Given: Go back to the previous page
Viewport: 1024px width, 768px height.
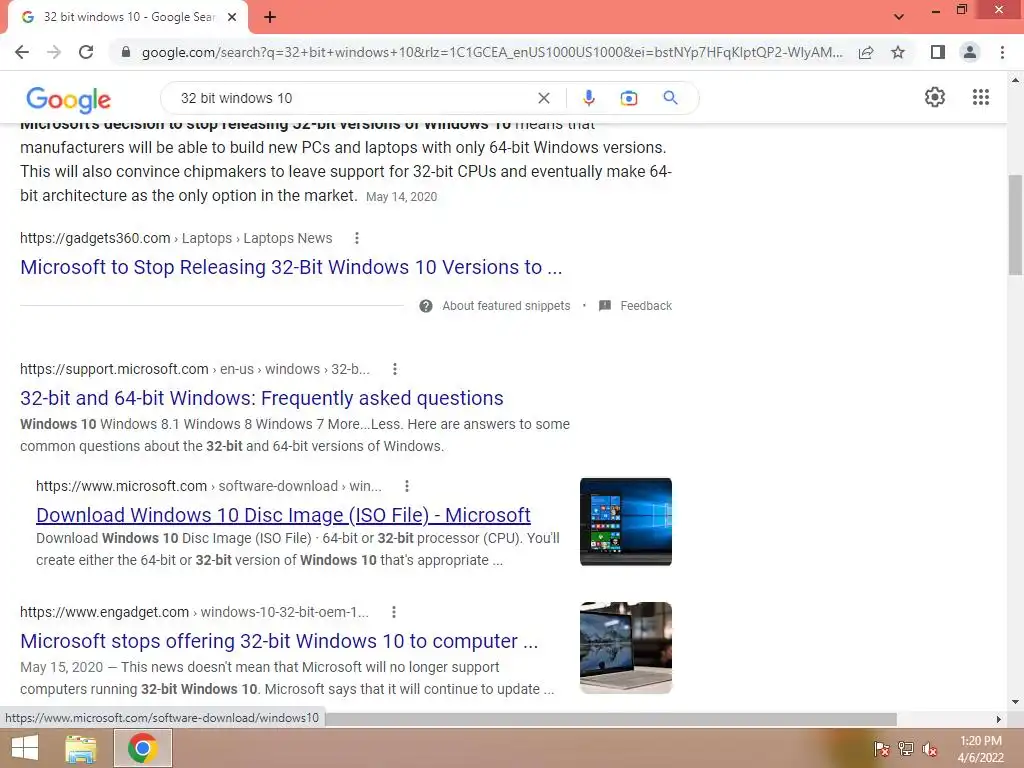Looking at the screenshot, I should coord(22,52).
